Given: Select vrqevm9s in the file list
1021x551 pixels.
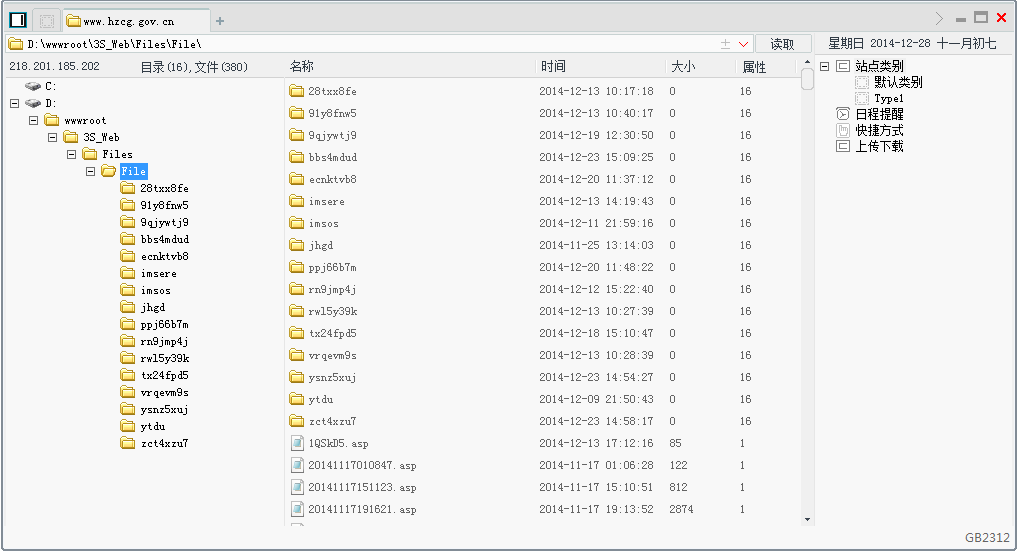Looking at the screenshot, I should click(332, 356).
